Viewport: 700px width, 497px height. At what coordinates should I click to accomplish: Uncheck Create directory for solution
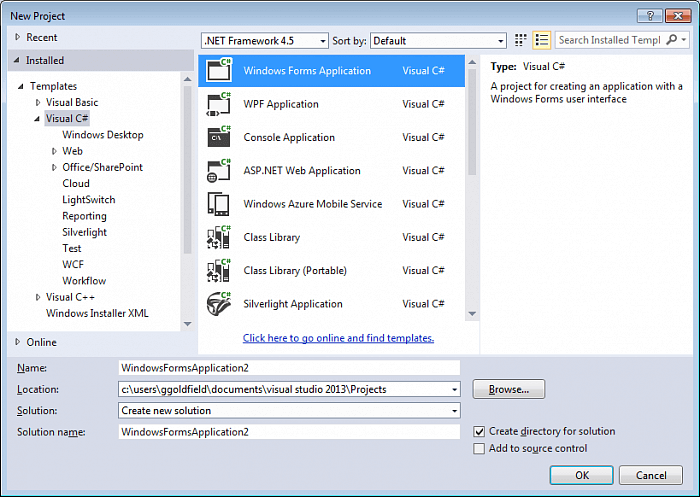(480, 432)
